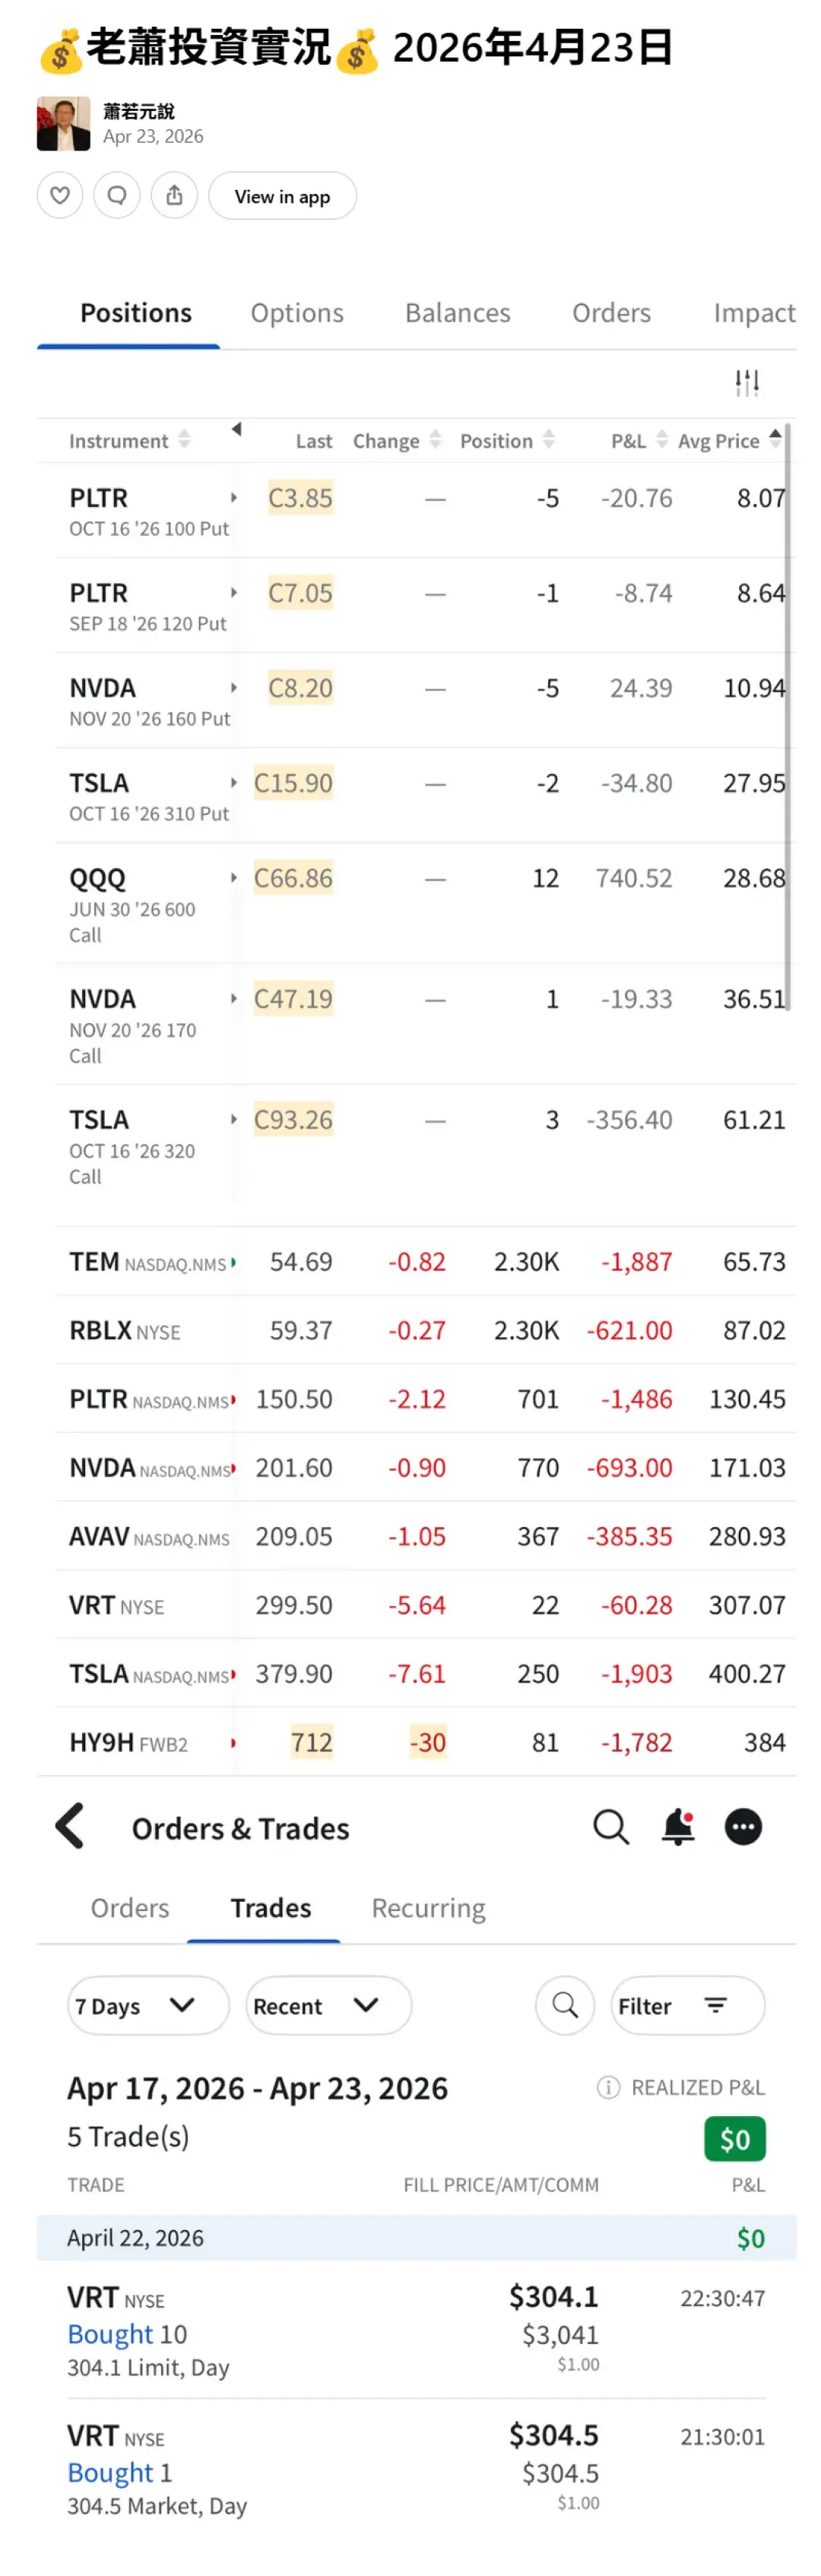
Task: Open the column settings sliders icon
Action: (x=747, y=383)
